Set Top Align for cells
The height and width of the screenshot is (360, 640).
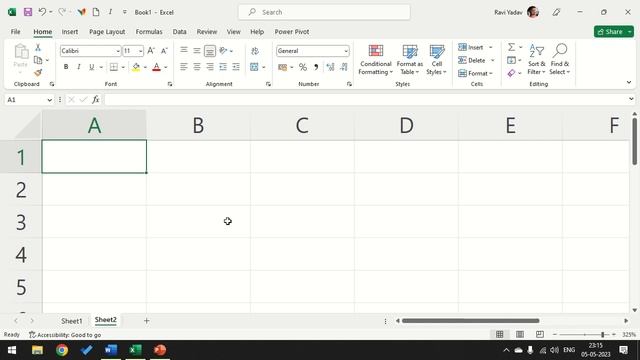(x=184, y=50)
